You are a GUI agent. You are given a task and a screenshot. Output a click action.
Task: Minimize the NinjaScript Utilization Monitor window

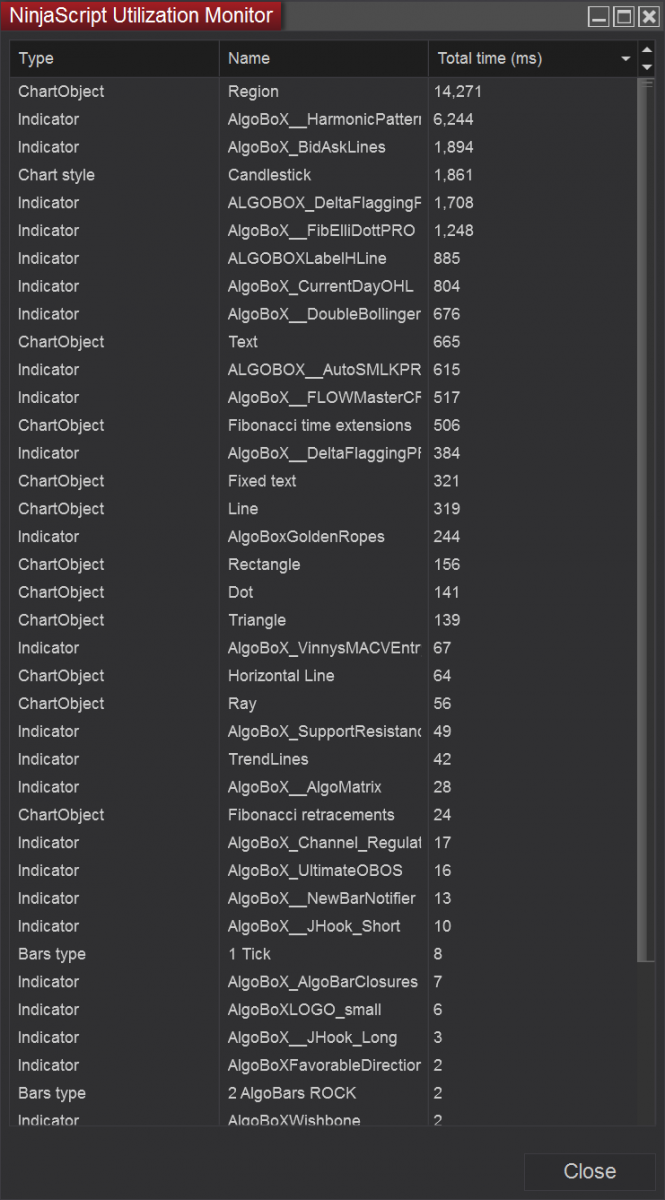(x=598, y=17)
